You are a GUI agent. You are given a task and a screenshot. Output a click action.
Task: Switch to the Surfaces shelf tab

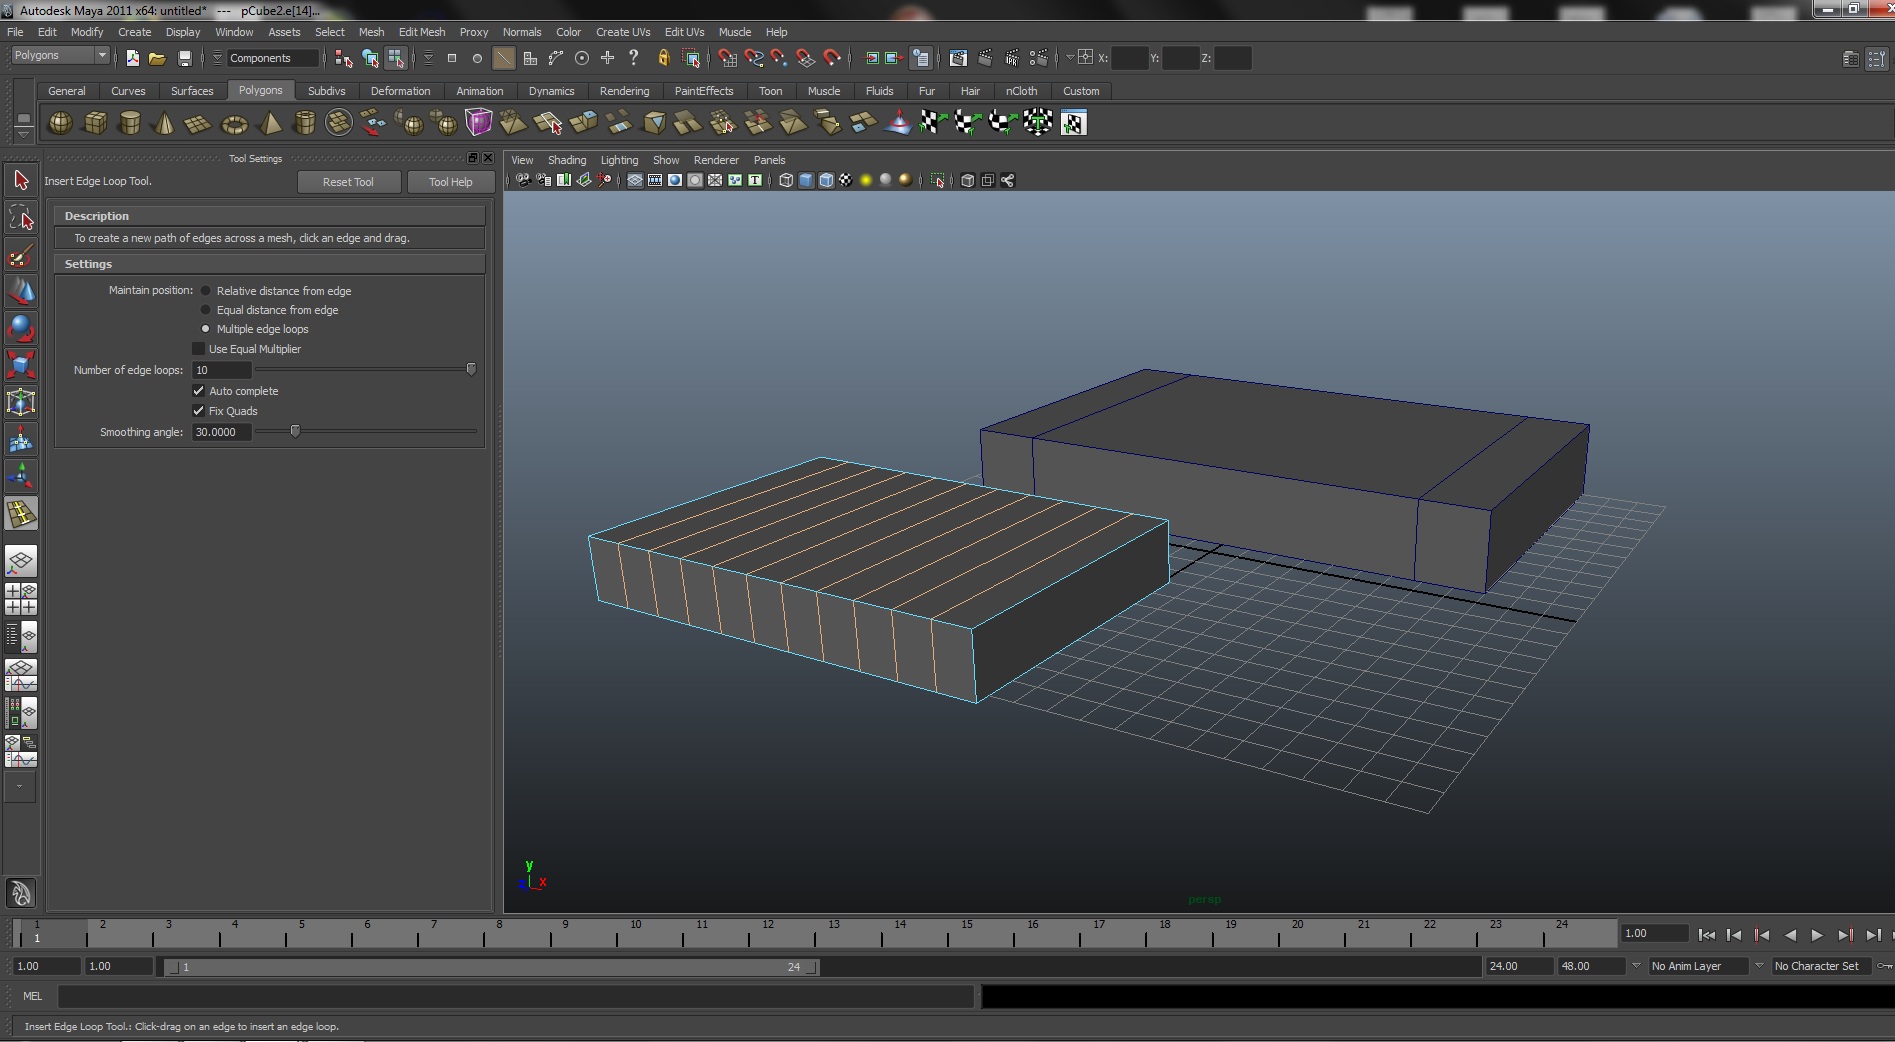pos(192,91)
